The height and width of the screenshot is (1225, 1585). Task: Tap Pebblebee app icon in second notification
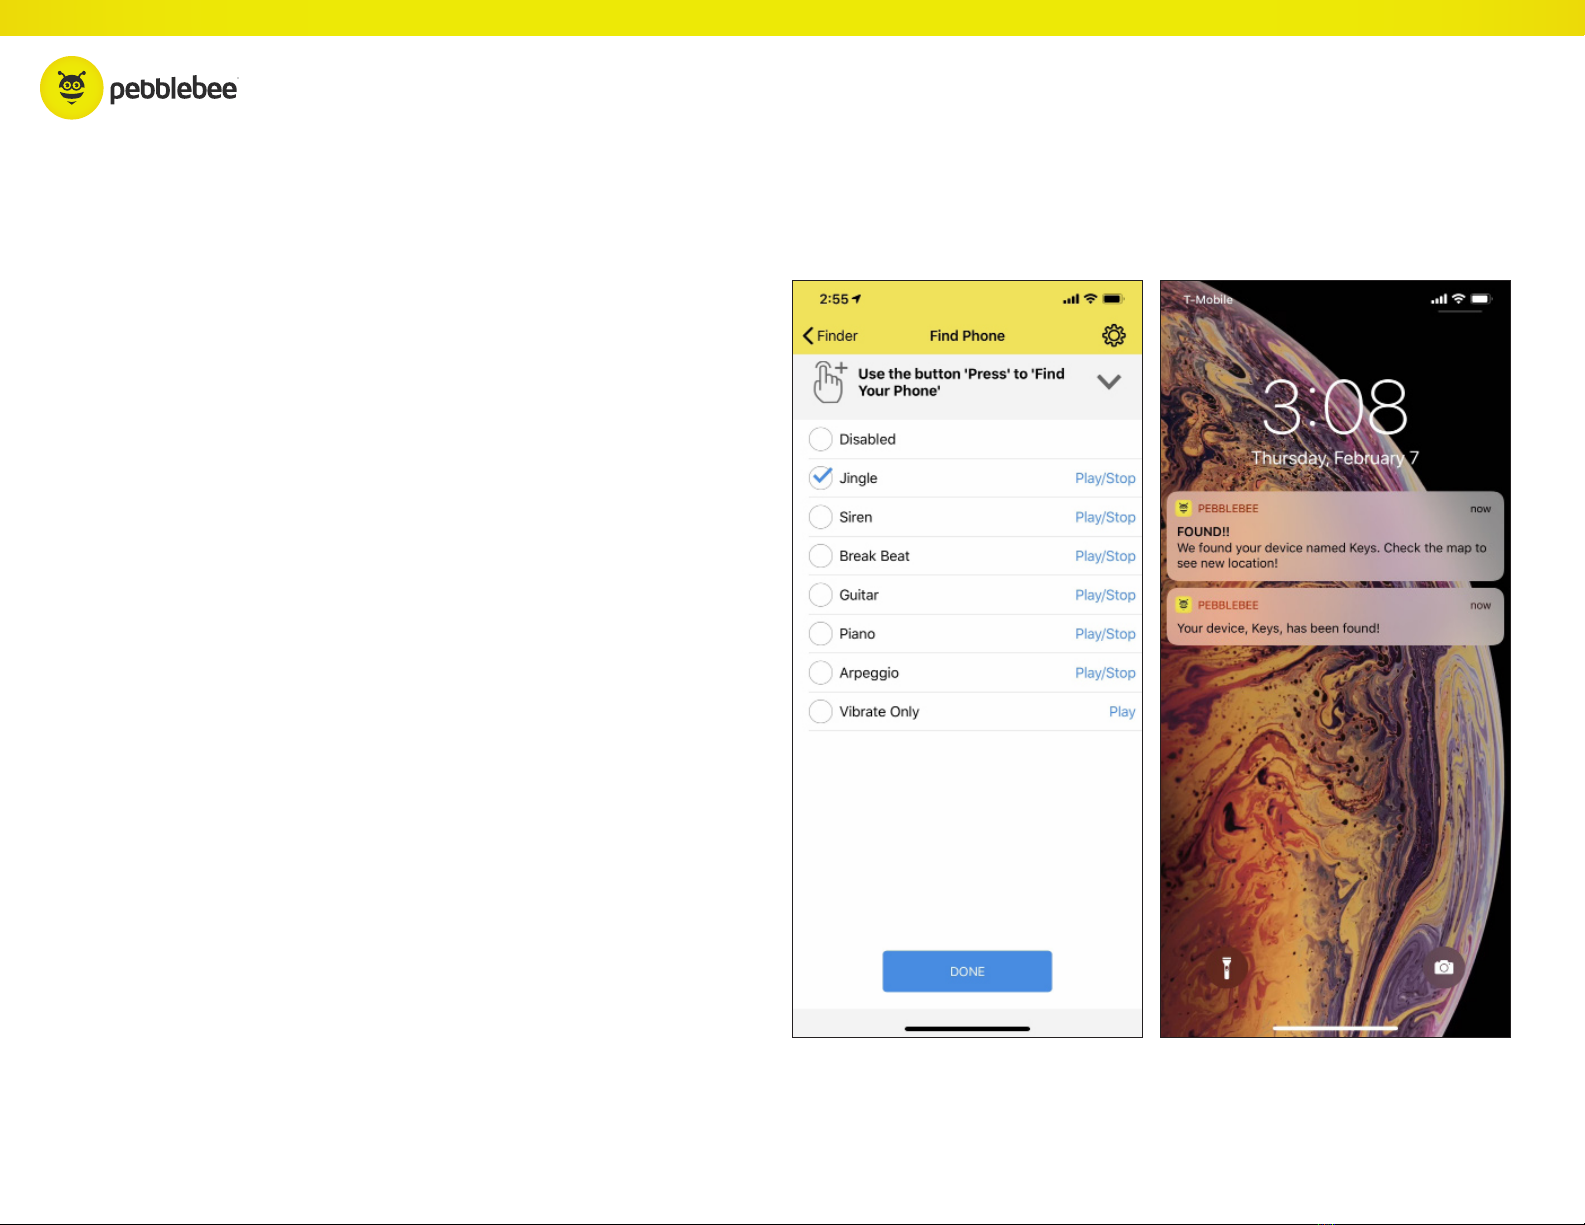click(x=1184, y=605)
